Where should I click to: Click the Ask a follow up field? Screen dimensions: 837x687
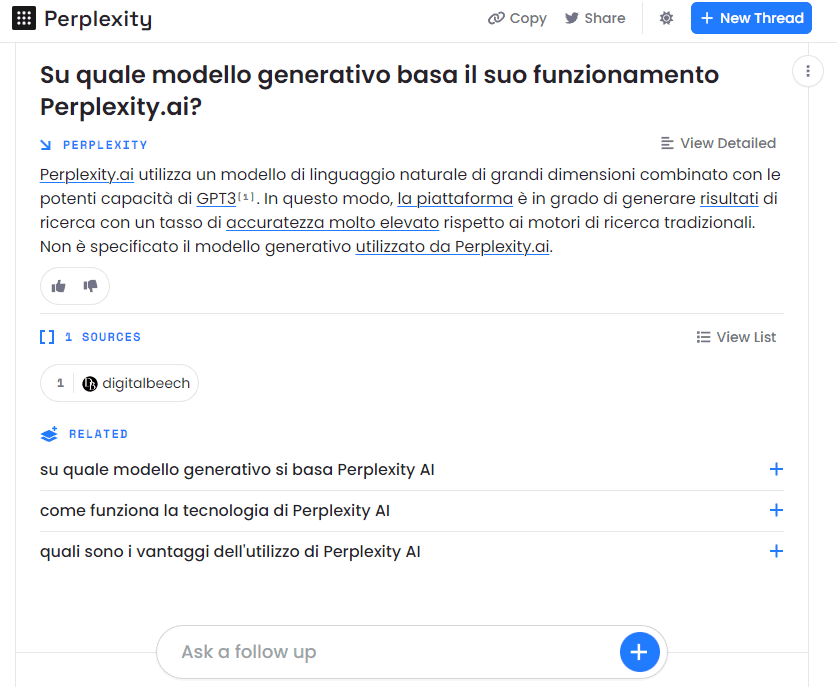(390, 652)
